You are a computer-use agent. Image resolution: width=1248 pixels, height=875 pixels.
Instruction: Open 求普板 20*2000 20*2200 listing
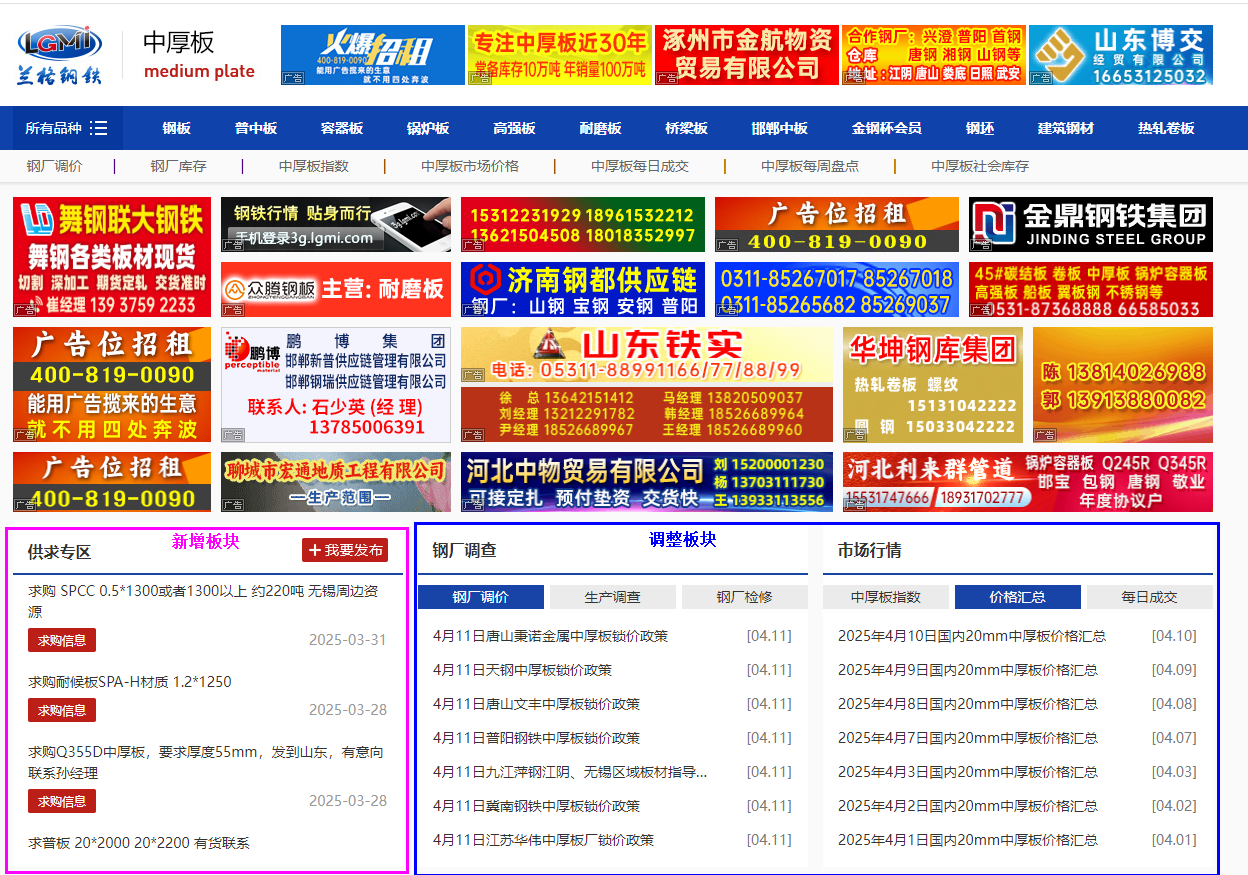click(139, 843)
